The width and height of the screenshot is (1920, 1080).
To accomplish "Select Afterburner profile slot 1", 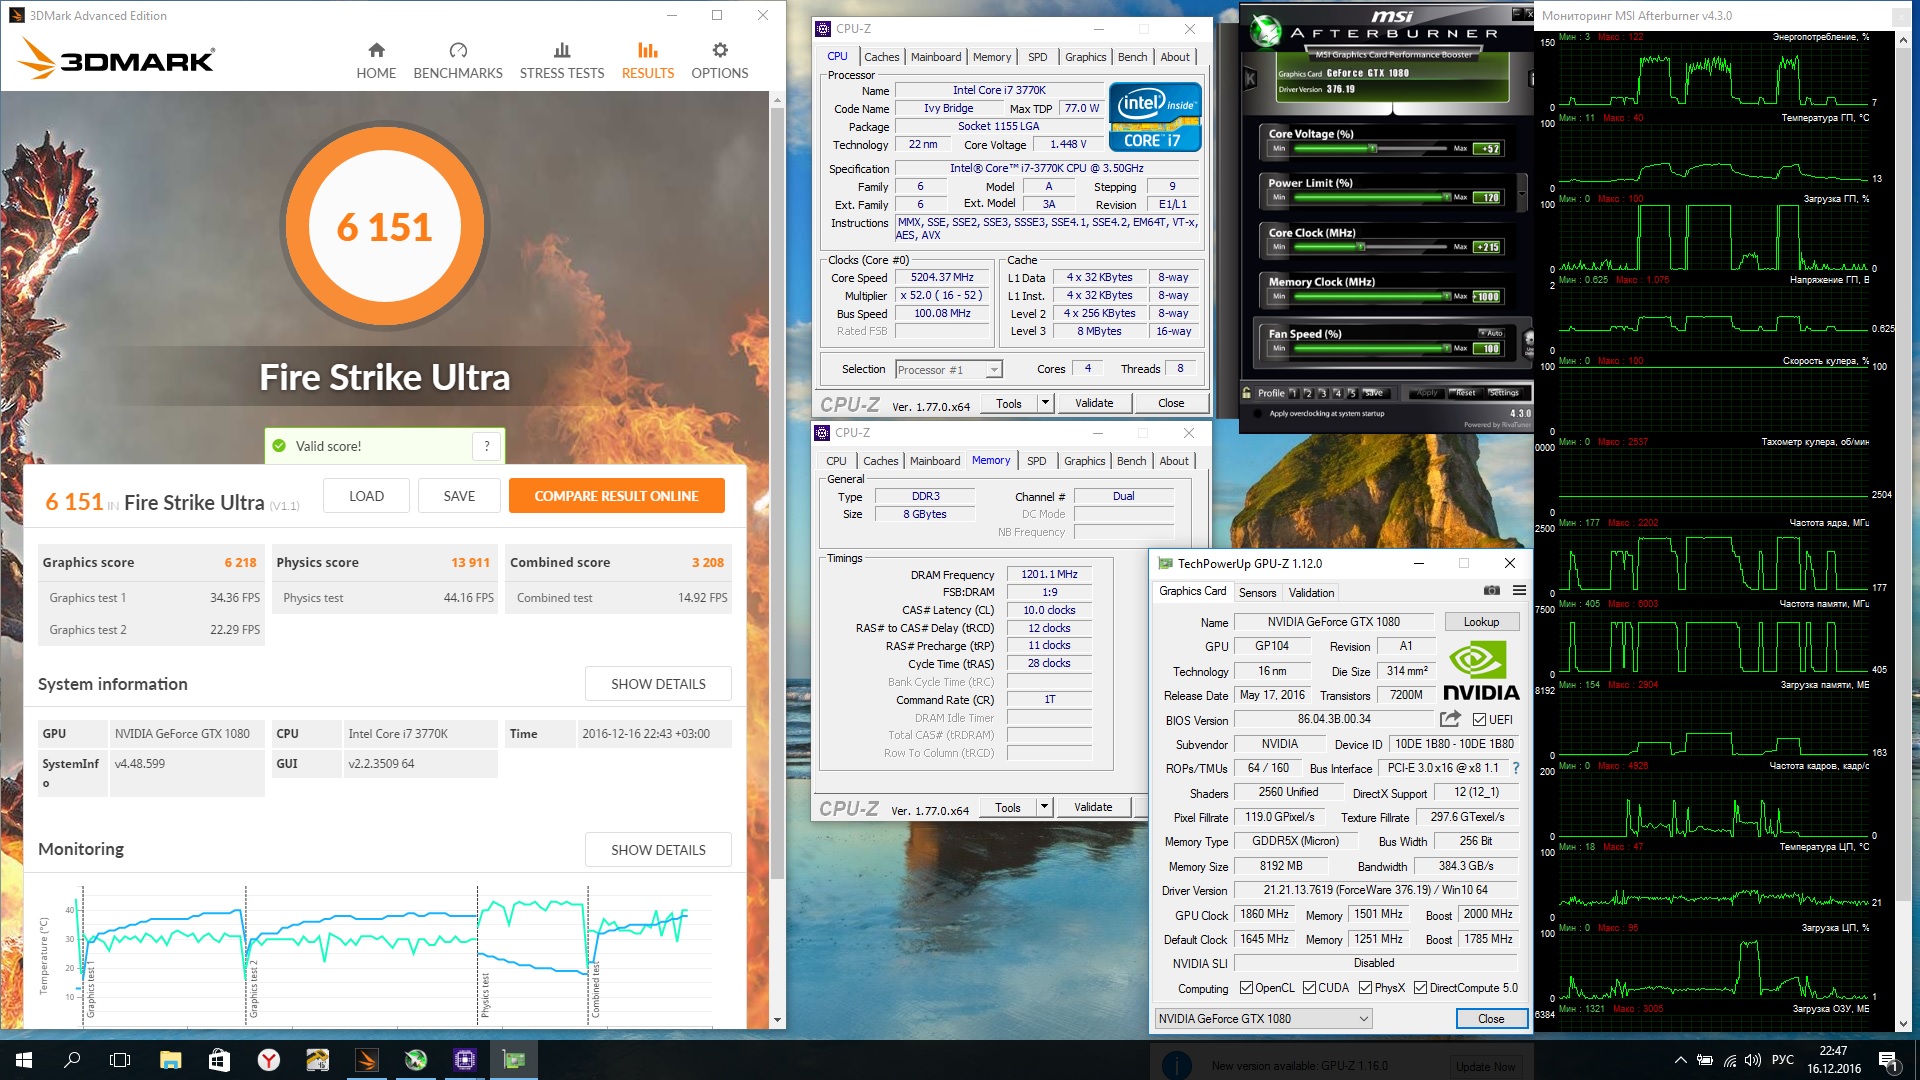I will [x=1293, y=393].
